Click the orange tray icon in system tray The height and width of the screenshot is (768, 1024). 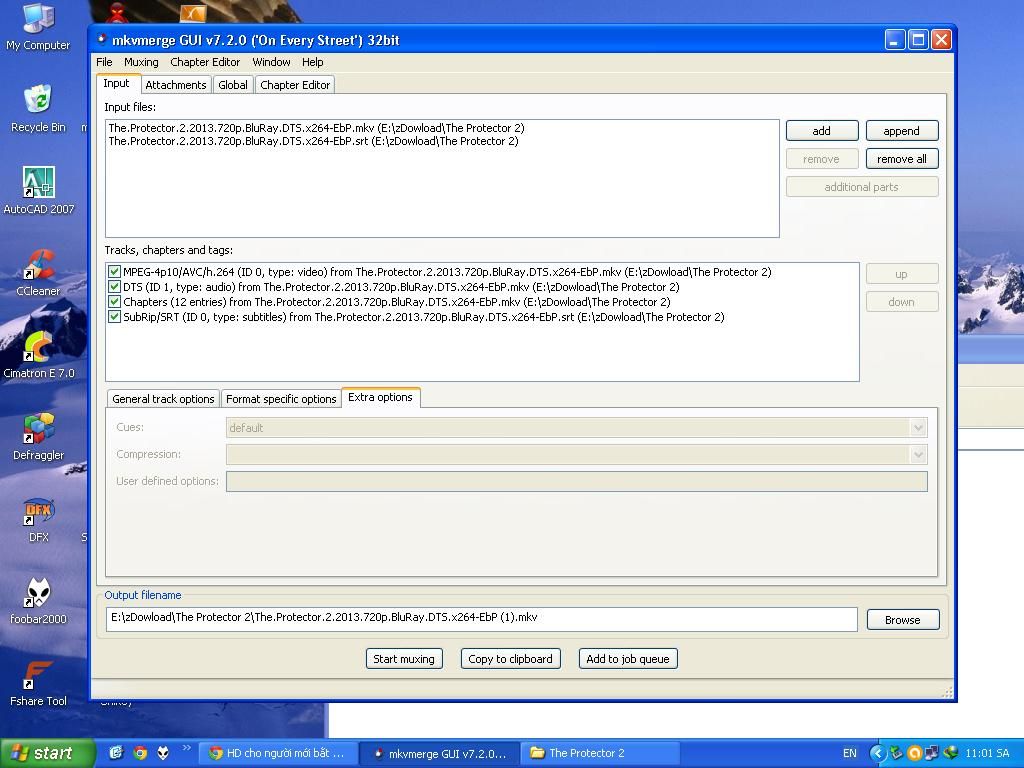pyautogui.click(x=914, y=753)
